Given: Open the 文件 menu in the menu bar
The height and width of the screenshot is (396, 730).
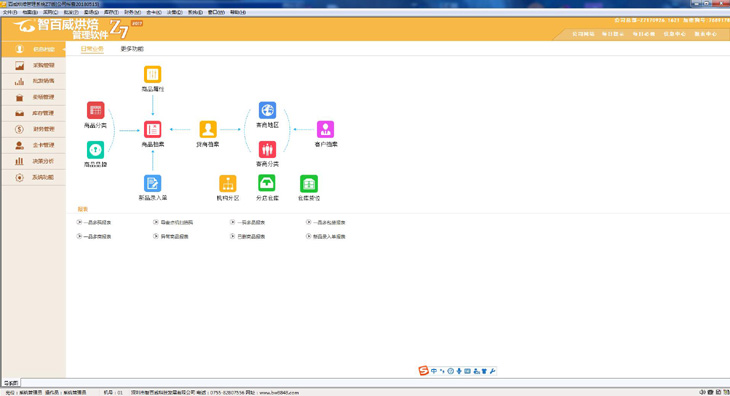Looking at the screenshot, I should [x=10, y=12].
